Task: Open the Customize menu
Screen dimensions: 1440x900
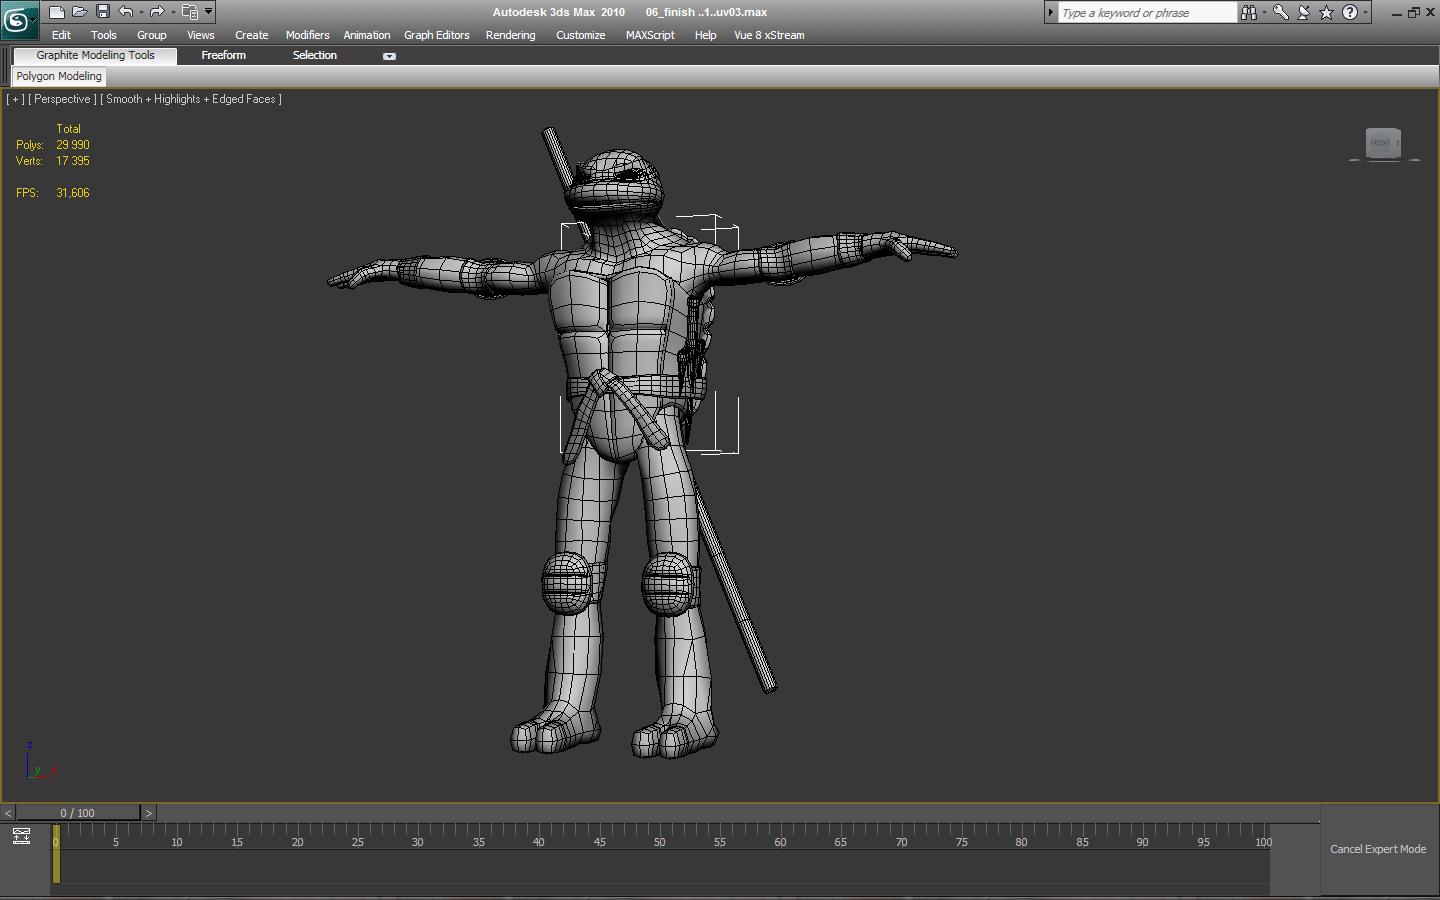Action: pos(581,35)
